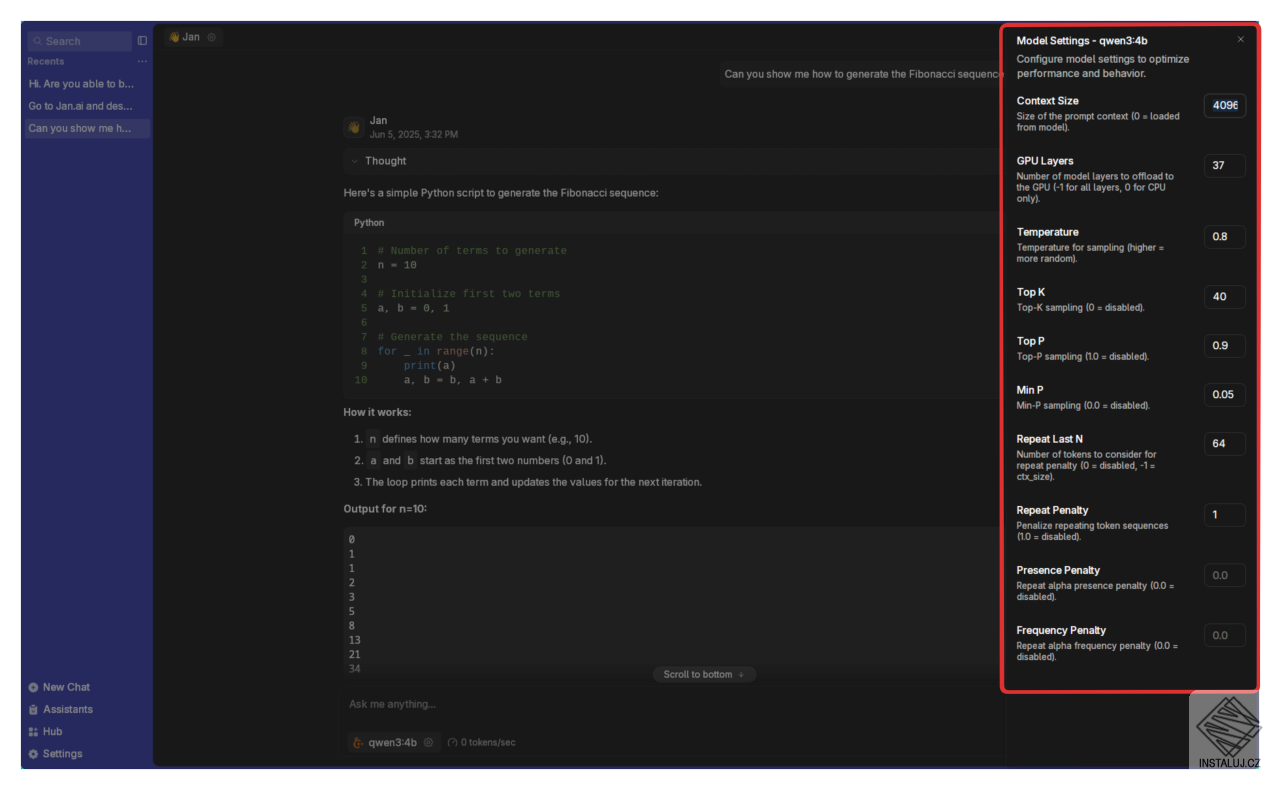
Task: Expand the Thought section
Action: pos(378,161)
